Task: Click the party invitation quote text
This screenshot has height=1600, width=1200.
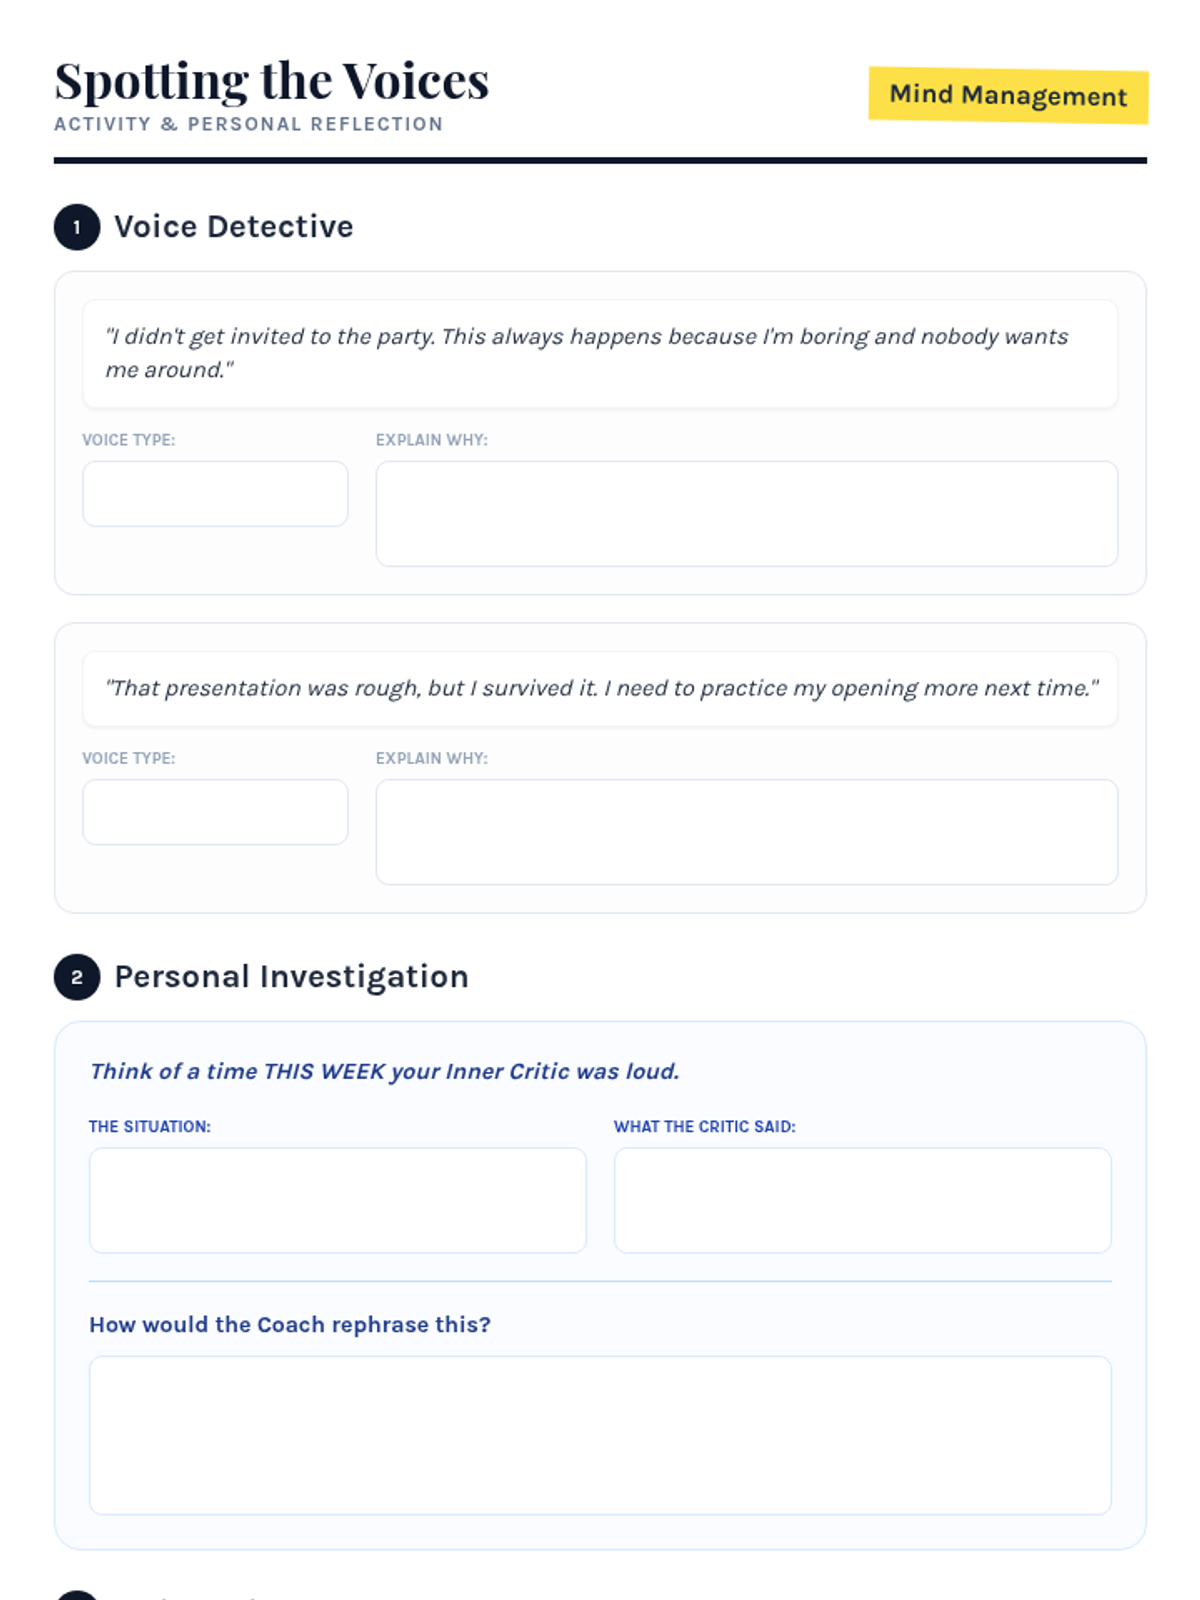Action: point(586,352)
